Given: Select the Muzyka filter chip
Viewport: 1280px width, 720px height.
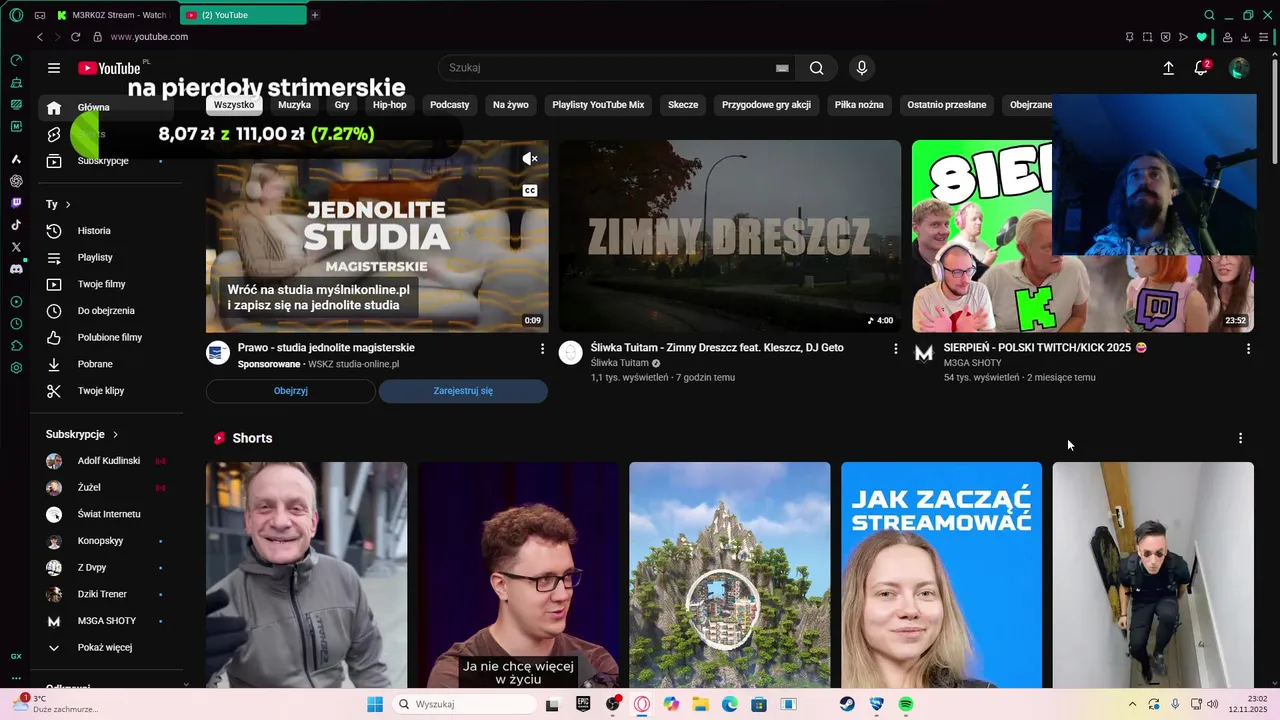Looking at the screenshot, I should point(294,105).
